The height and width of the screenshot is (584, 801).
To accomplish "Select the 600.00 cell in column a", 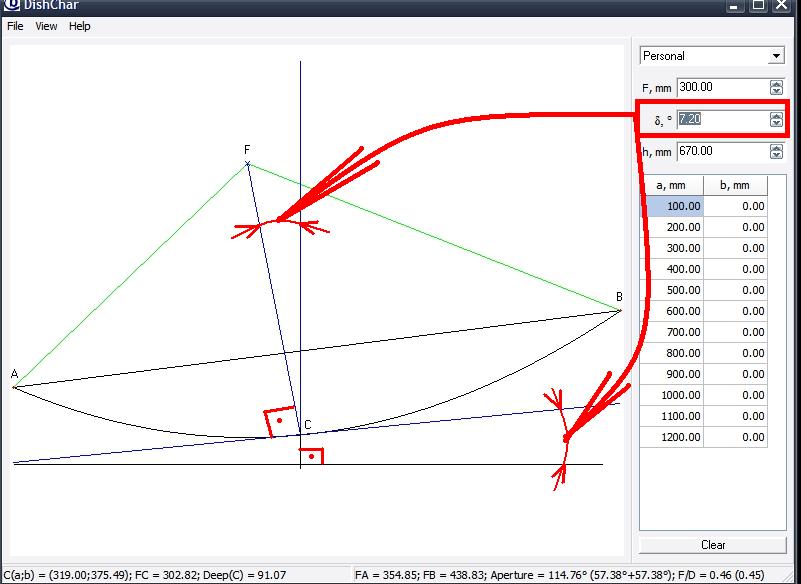I will click(671, 311).
